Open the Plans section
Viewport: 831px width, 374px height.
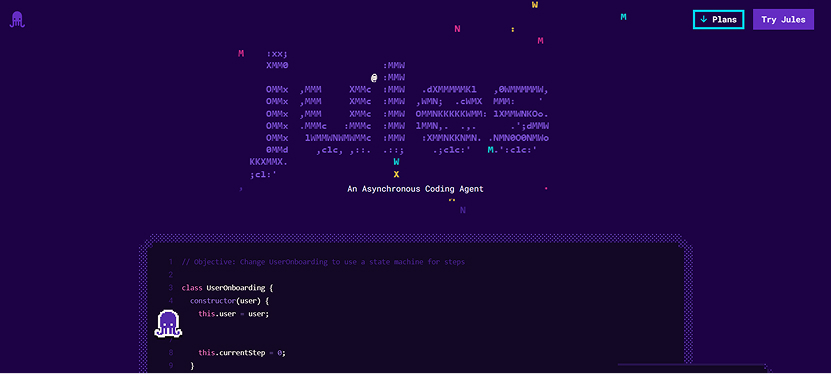click(719, 20)
